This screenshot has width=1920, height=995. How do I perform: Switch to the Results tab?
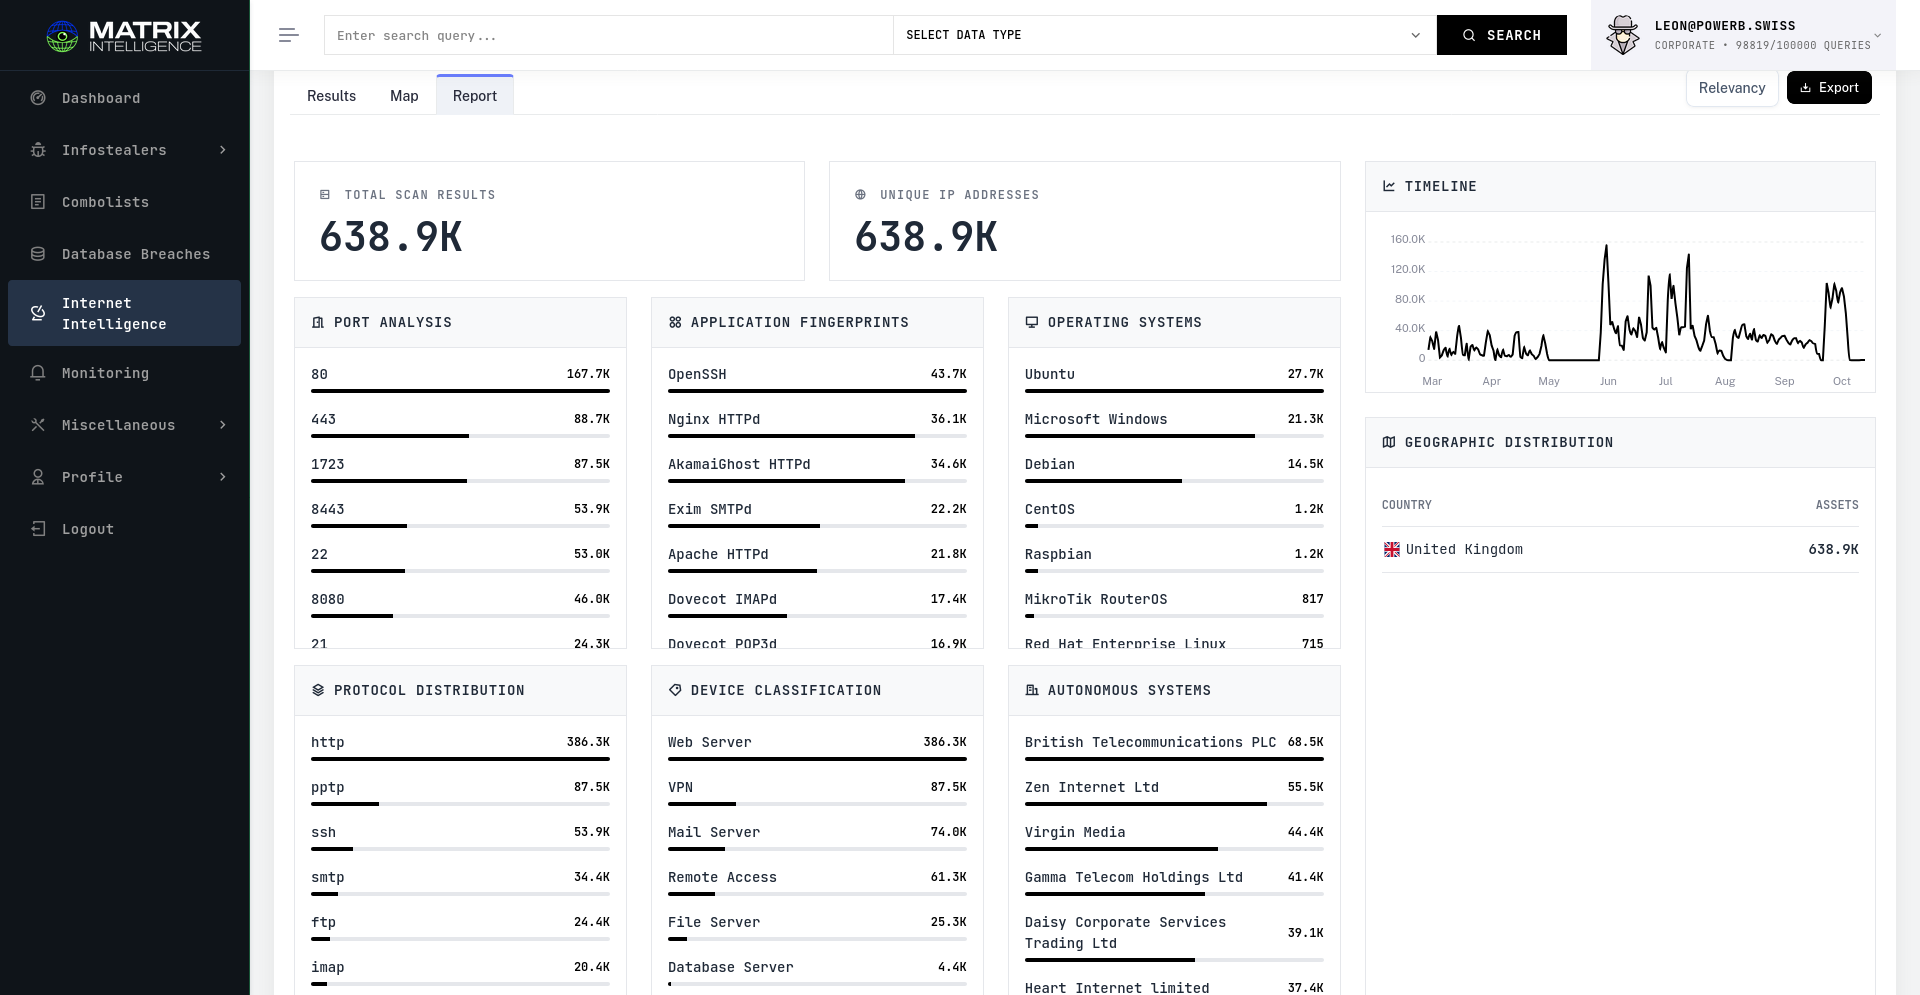click(x=331, y=96)
